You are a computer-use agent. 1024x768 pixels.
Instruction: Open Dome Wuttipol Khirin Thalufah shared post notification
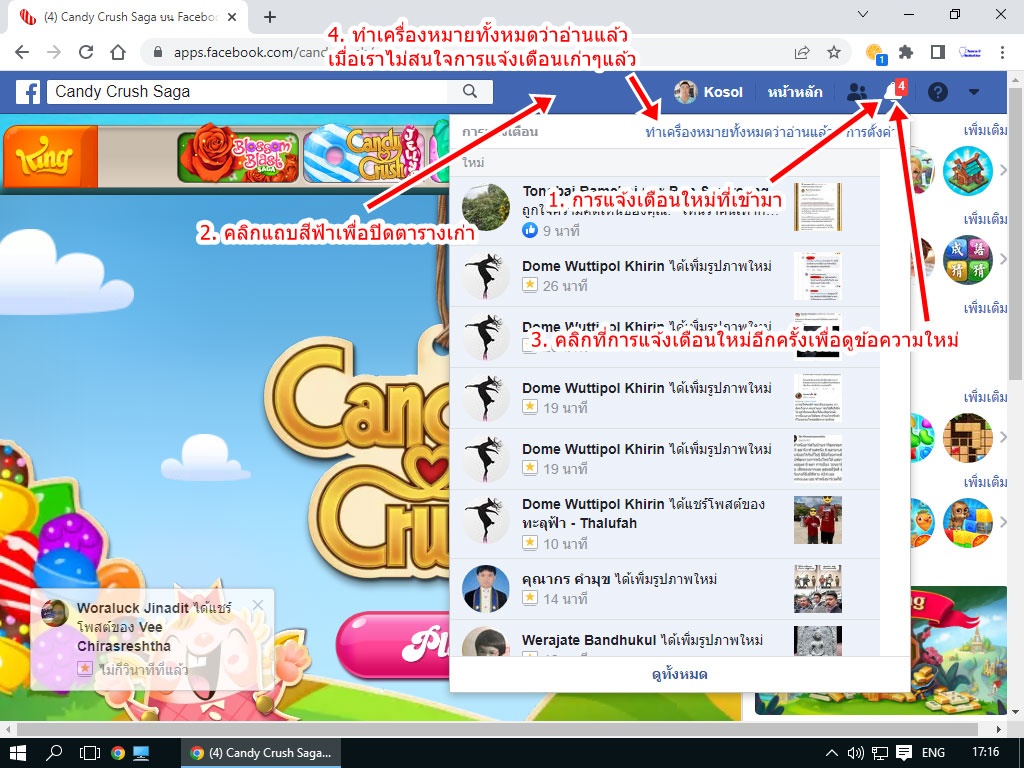(x=665, y=524)
